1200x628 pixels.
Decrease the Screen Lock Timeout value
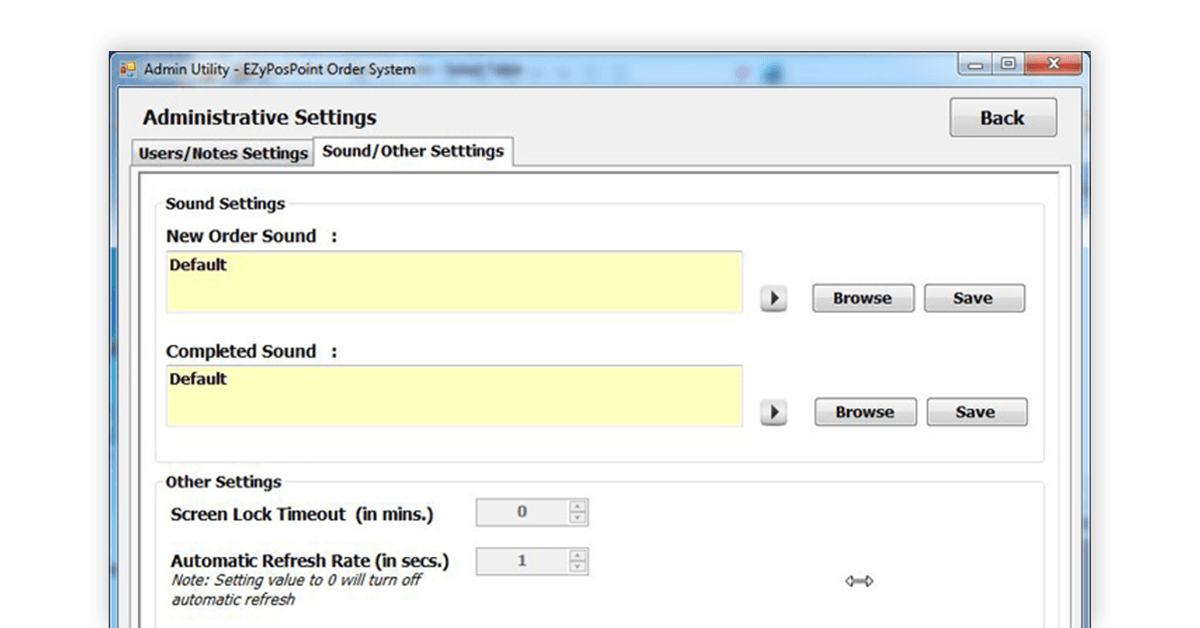pyautogui.click(x=578, y=518)
